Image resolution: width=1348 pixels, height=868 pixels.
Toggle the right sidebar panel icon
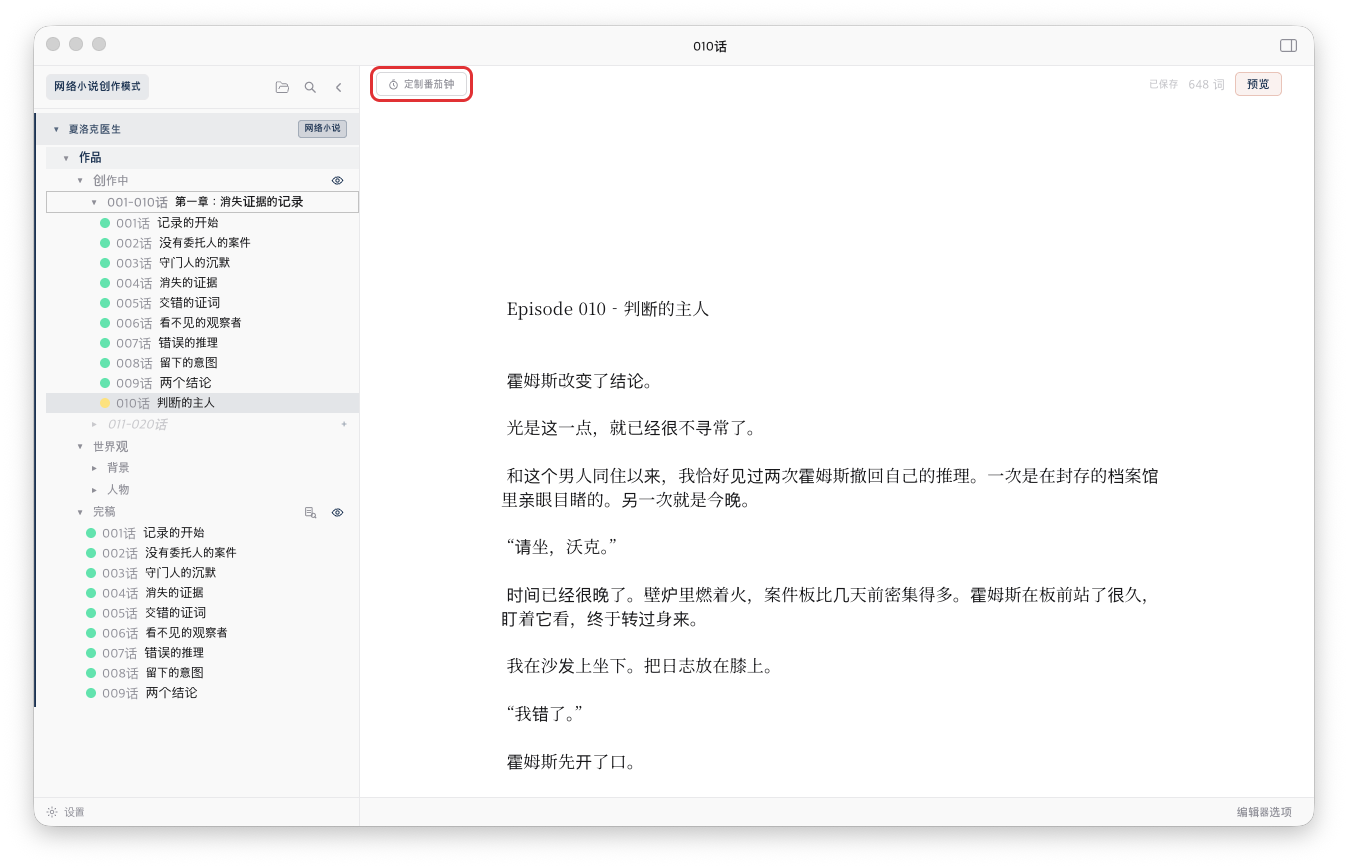point(1288,46)
